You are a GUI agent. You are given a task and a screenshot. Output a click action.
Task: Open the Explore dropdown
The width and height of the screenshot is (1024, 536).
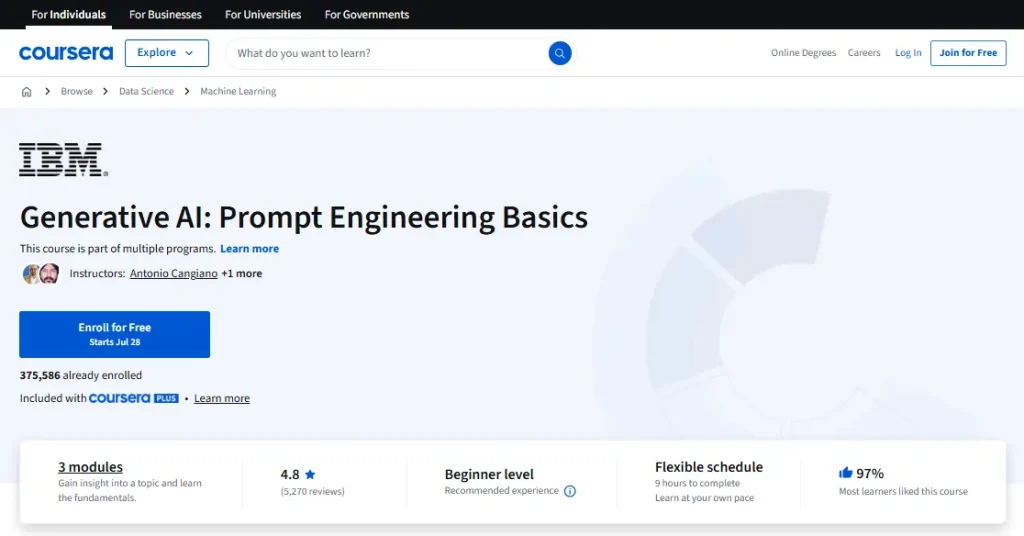click(x=167, y=53)
